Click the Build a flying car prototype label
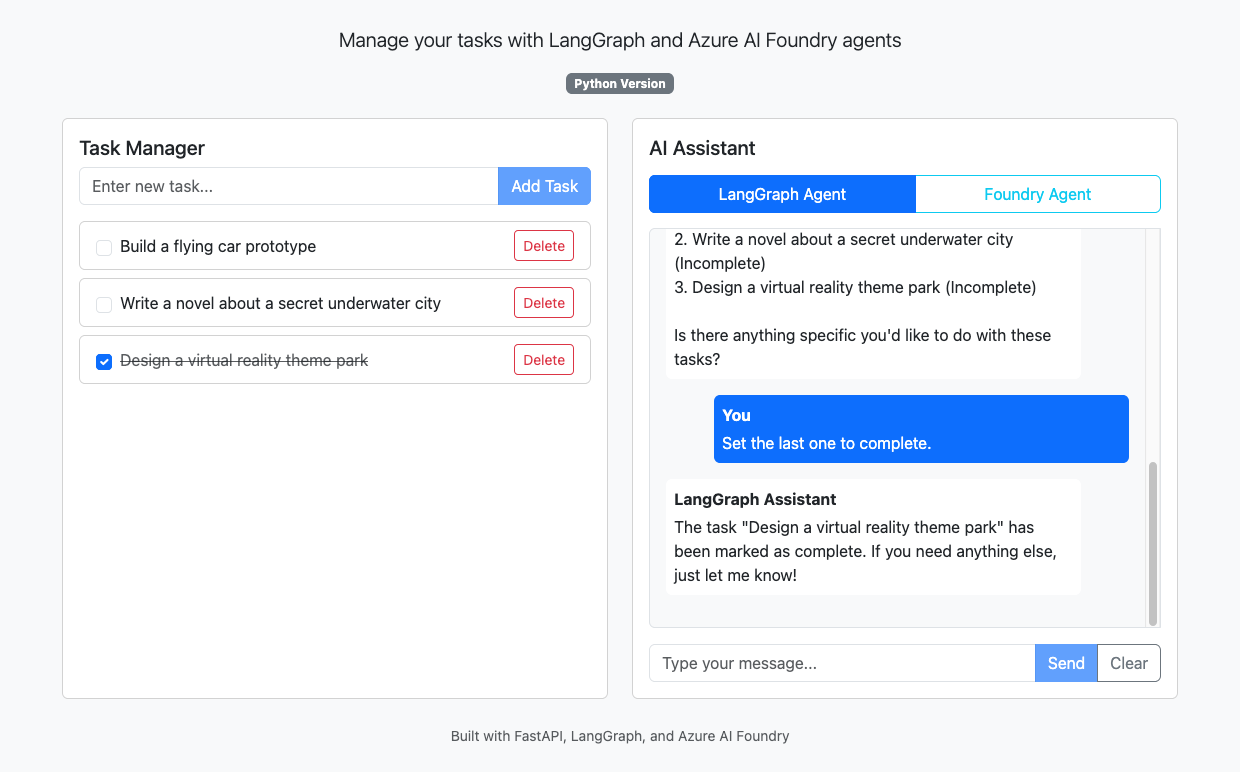Viewport: 1240px width, 772px height. [218, 247]
